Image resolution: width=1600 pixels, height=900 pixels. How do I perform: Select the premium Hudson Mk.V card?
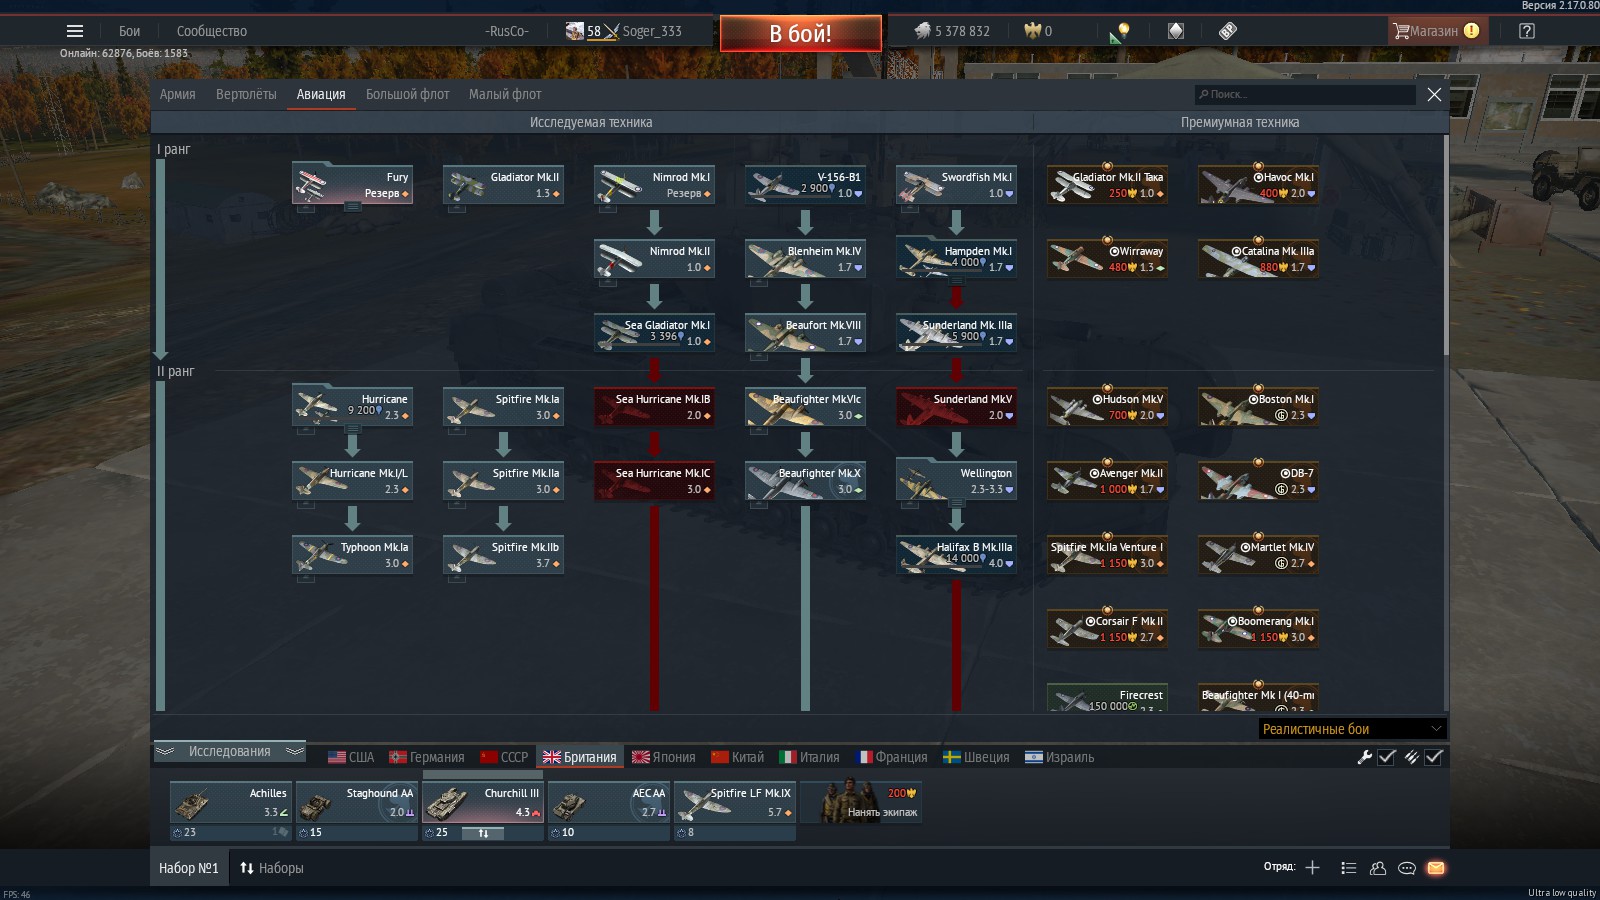point(1107,406)
